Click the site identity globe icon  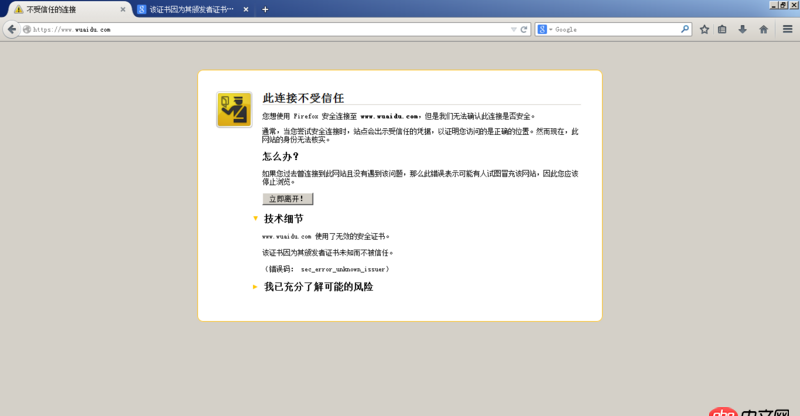[x=27, y=30]
